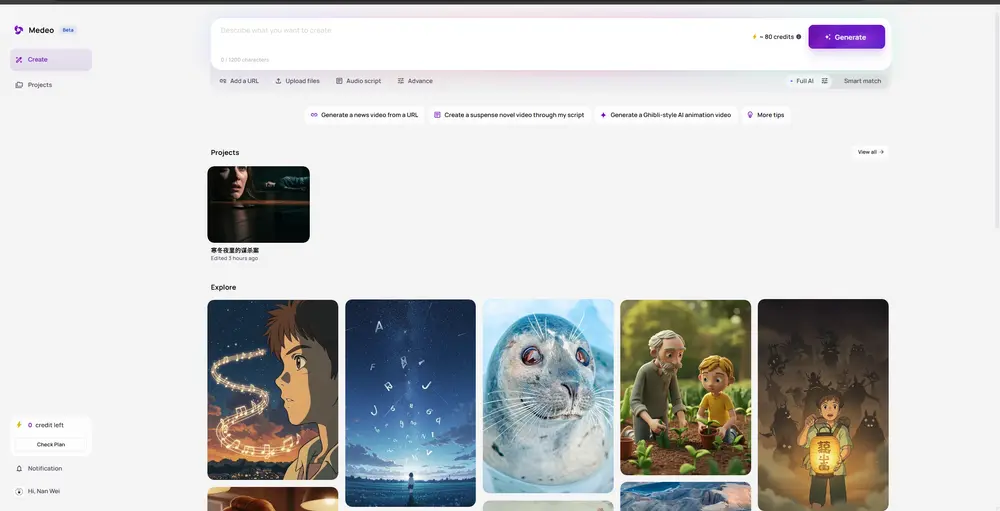Expand the Advance settings
Image resolution: width=1000 pixels, height=511 pixels.
415,81
